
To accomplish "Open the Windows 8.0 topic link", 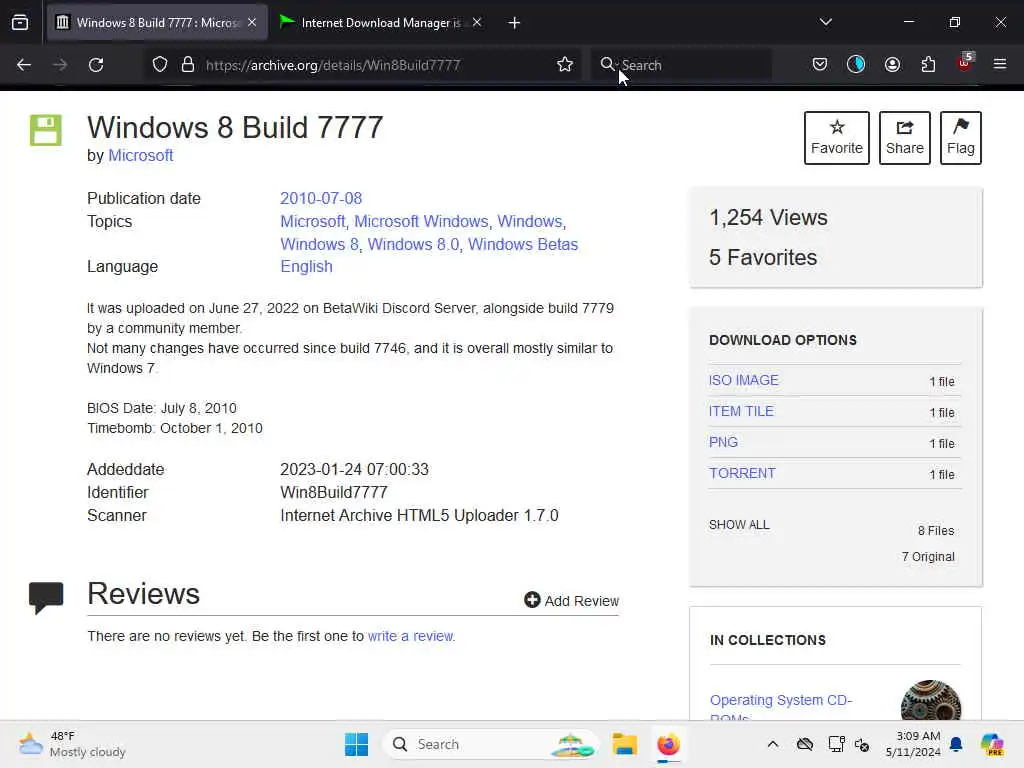I will point(413,244).
